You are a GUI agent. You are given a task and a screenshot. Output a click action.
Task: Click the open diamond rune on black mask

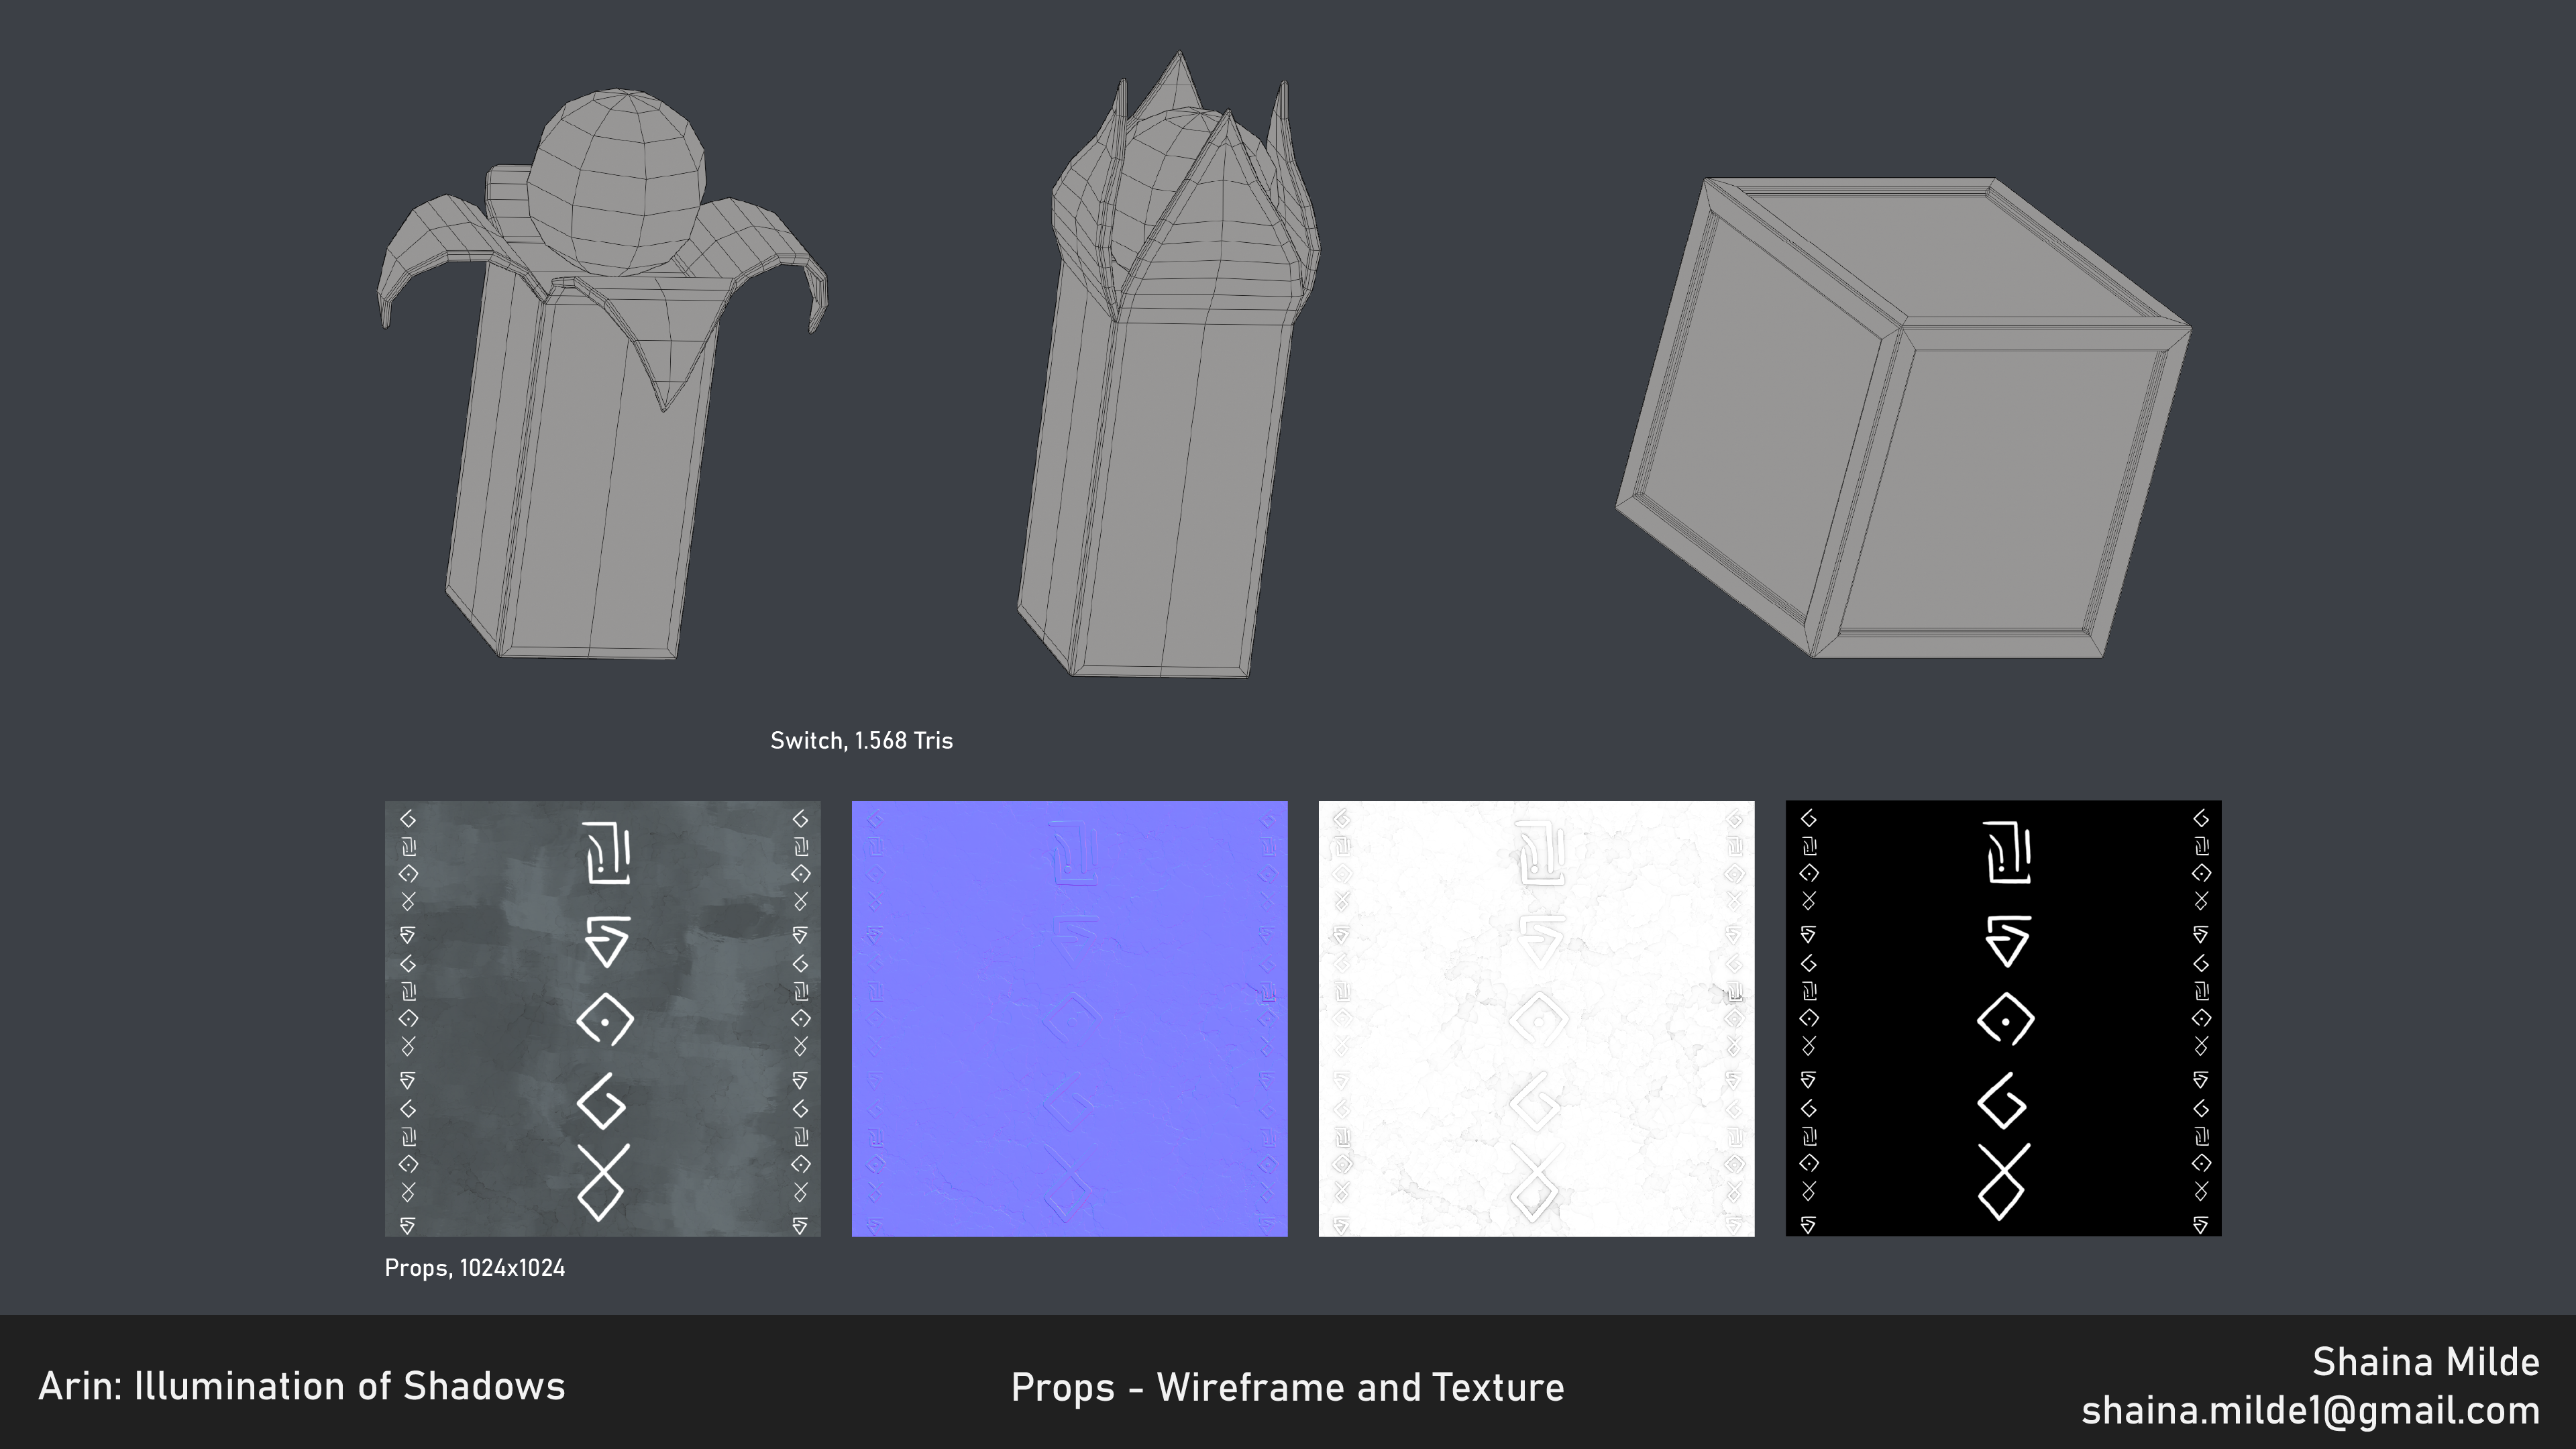2002,1101
